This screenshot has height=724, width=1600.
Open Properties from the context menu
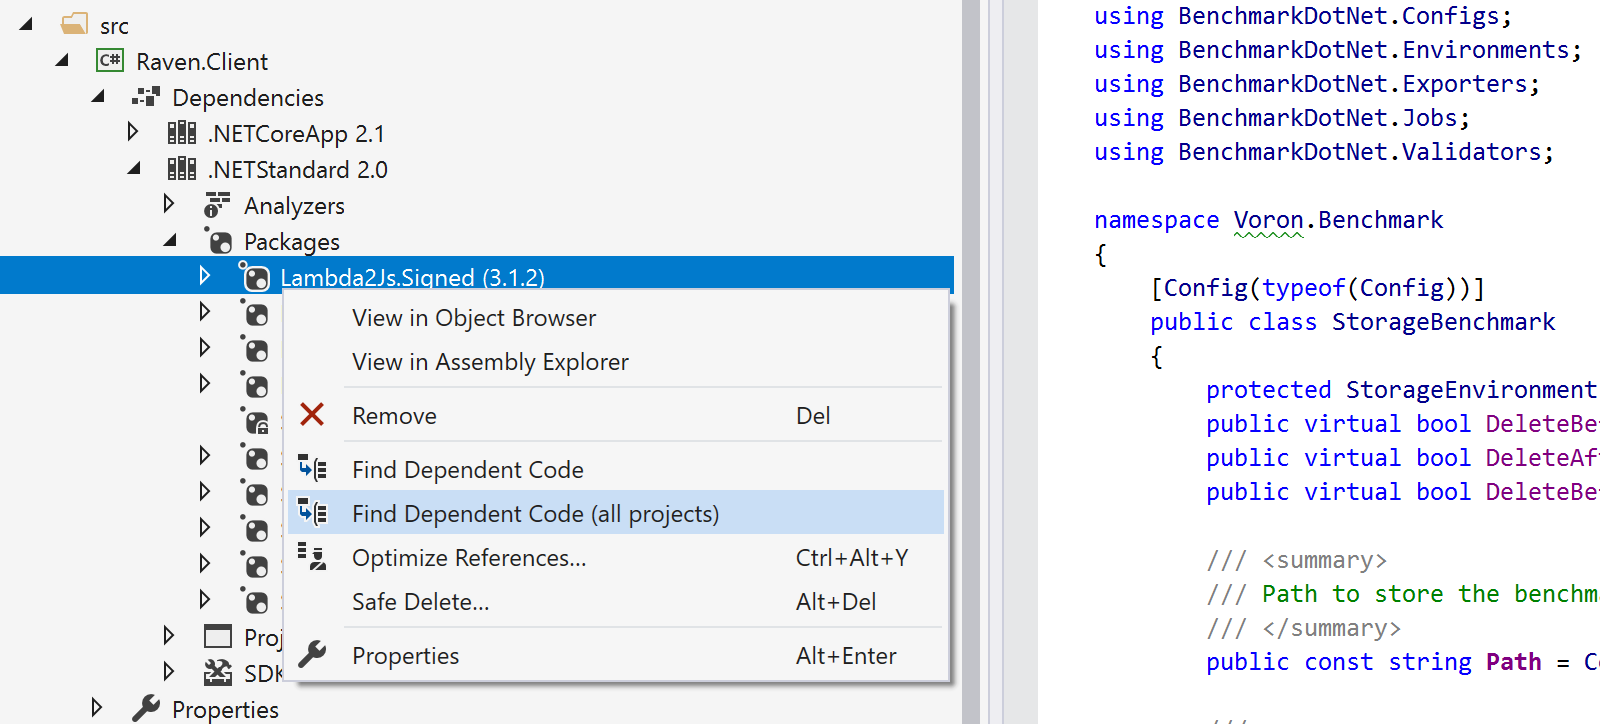616,656
